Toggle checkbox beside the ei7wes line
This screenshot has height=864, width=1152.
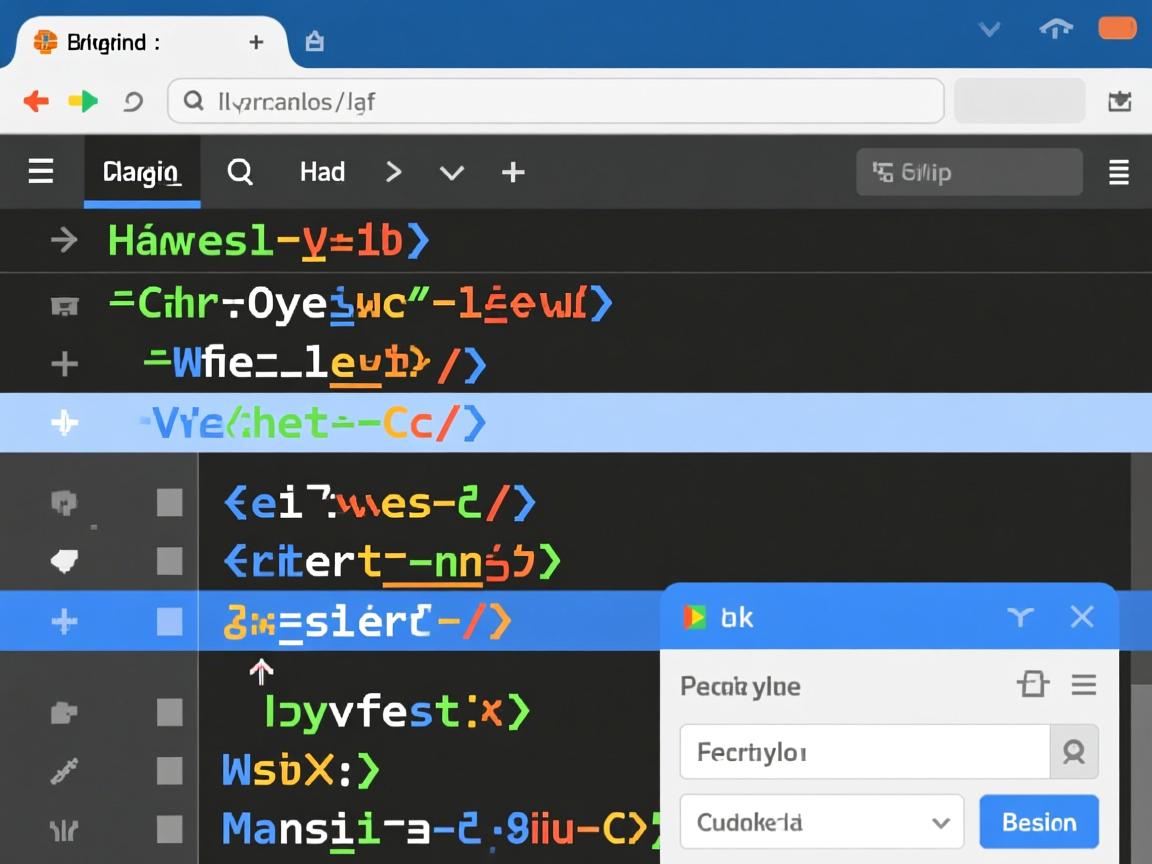click(x=170, y=503)
